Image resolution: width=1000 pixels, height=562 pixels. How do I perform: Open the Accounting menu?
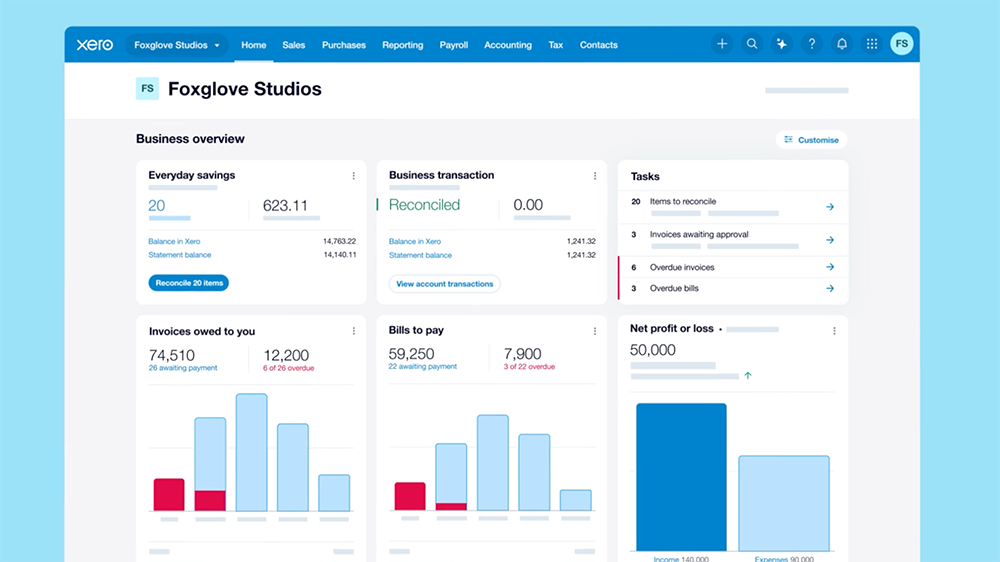tap(508, 45)
